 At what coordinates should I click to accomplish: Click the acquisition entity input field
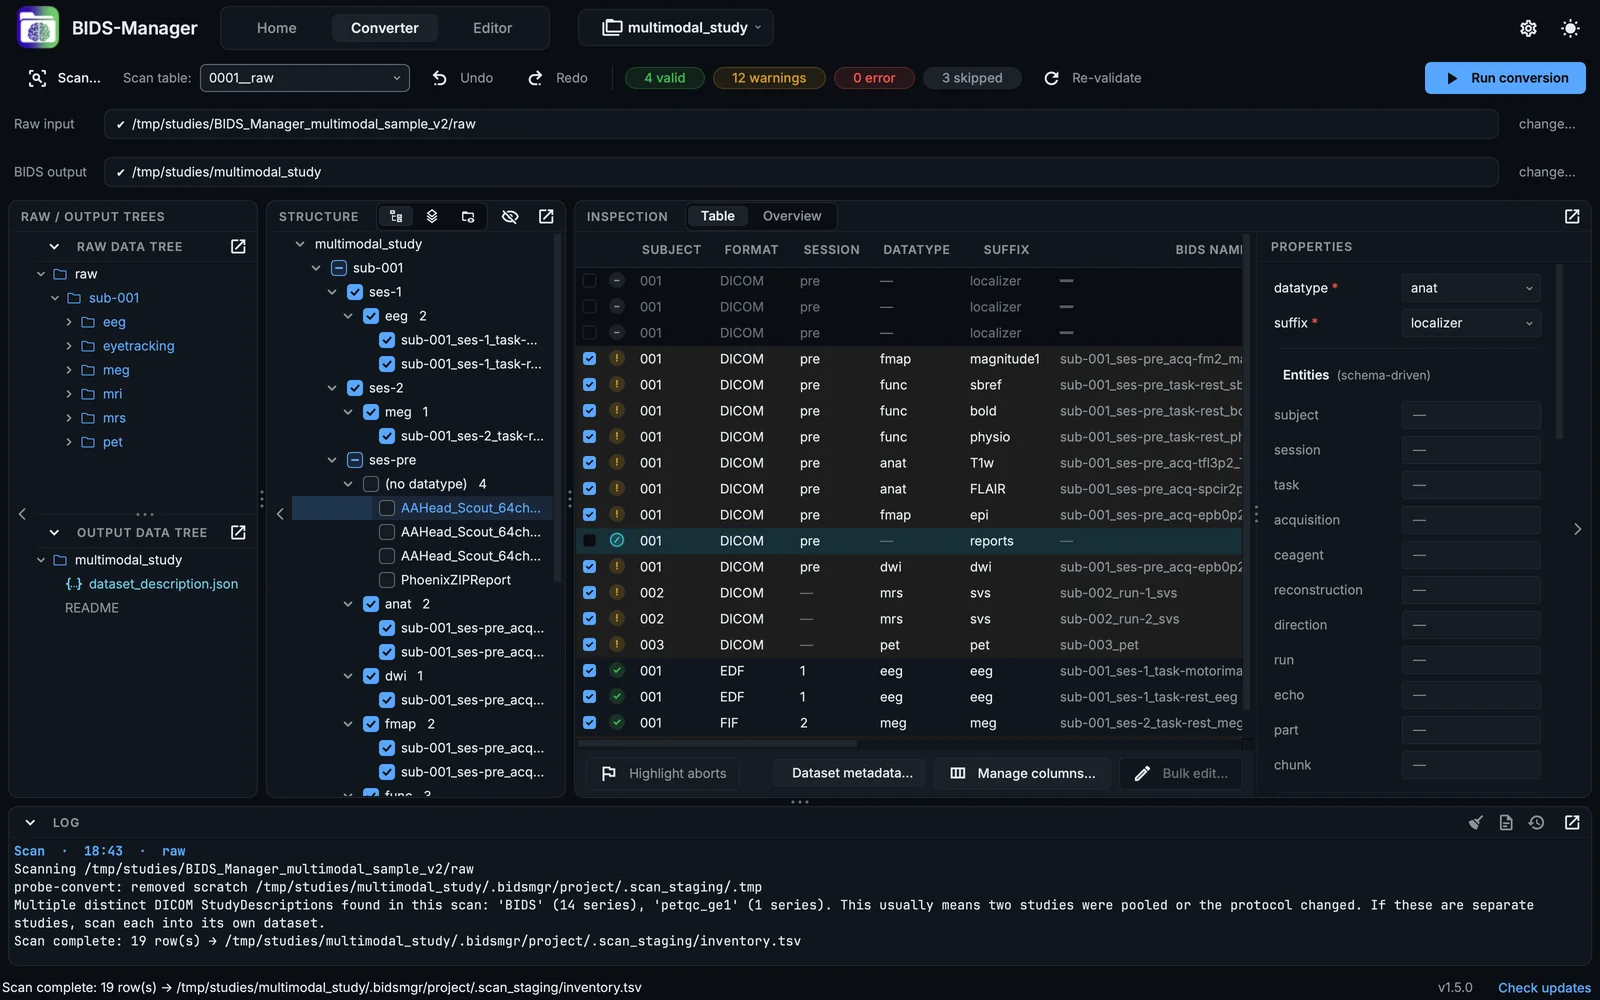tap(1471, 520)
